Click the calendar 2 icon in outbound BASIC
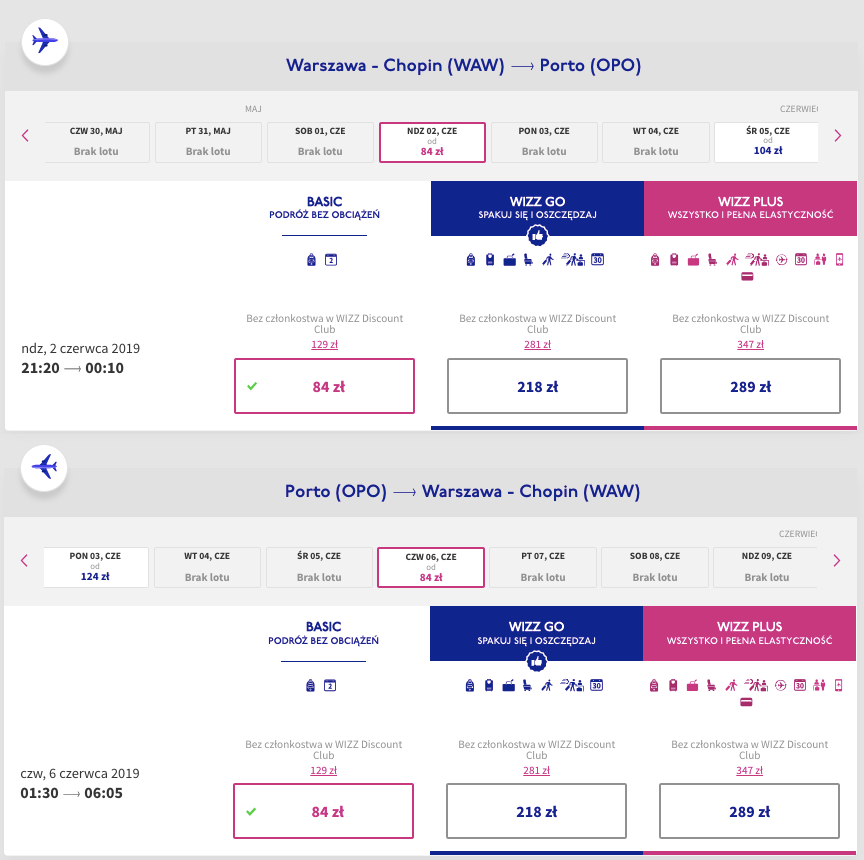 tap(331, 260)
